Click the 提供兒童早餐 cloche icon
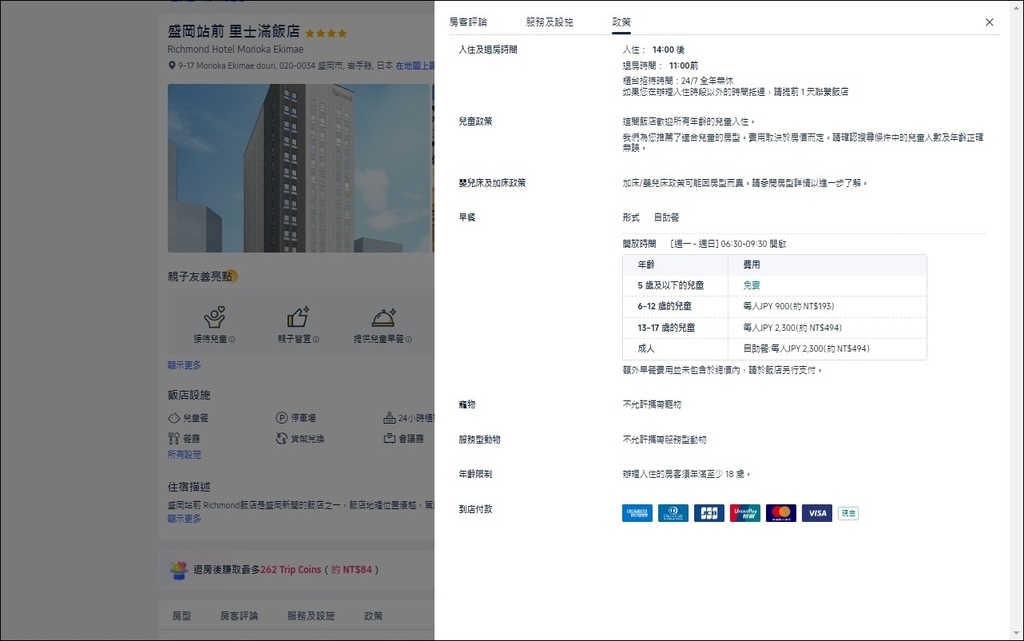Viewport: 1024px width, 641px height. point(383,317)
